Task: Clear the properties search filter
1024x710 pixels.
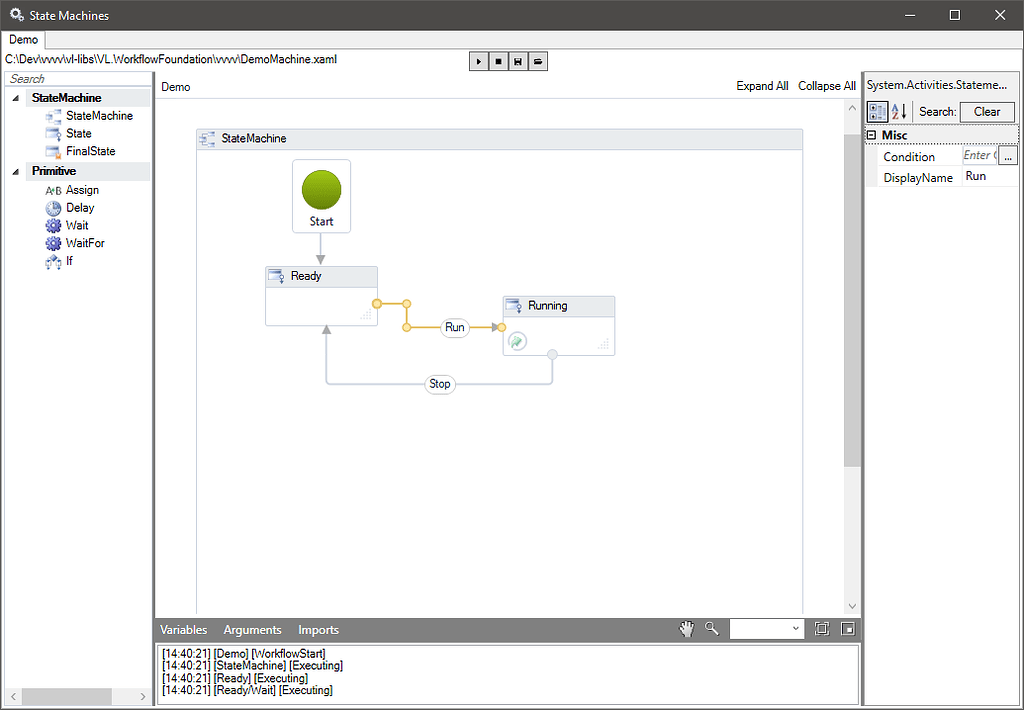Action: pos(987,111)
